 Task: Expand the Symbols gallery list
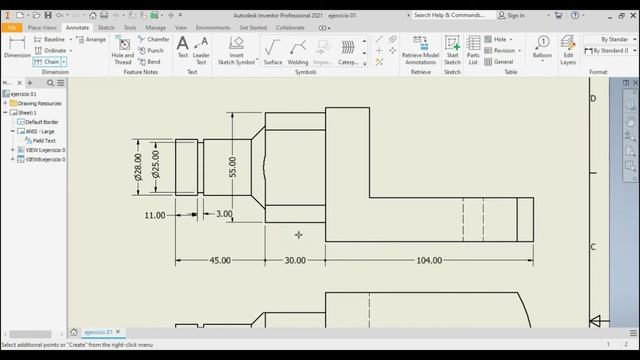click(364, 63)
